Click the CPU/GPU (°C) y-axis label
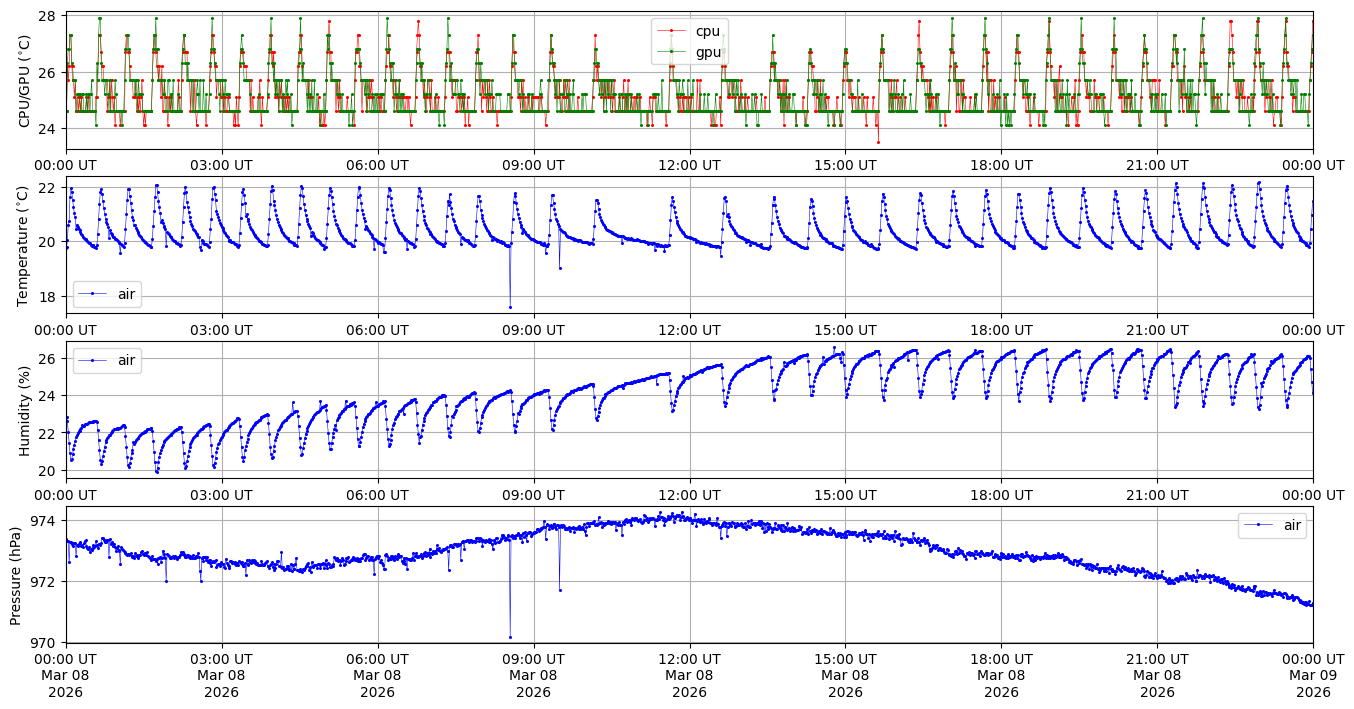 (24, 80)
